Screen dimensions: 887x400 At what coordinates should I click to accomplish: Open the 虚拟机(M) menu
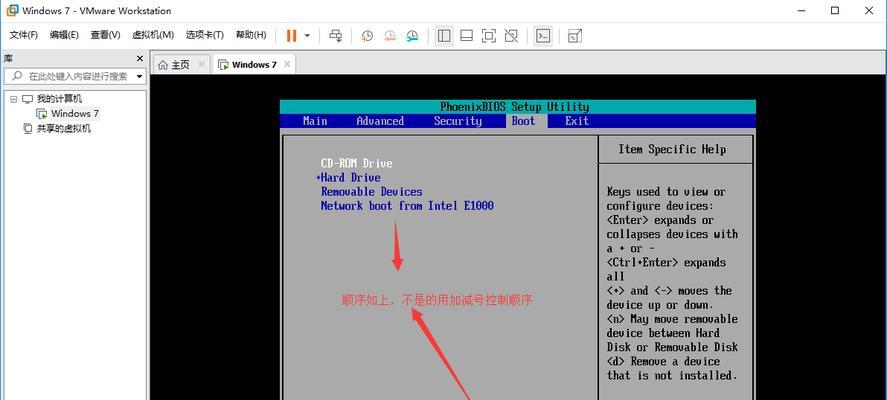coord(153,35)
